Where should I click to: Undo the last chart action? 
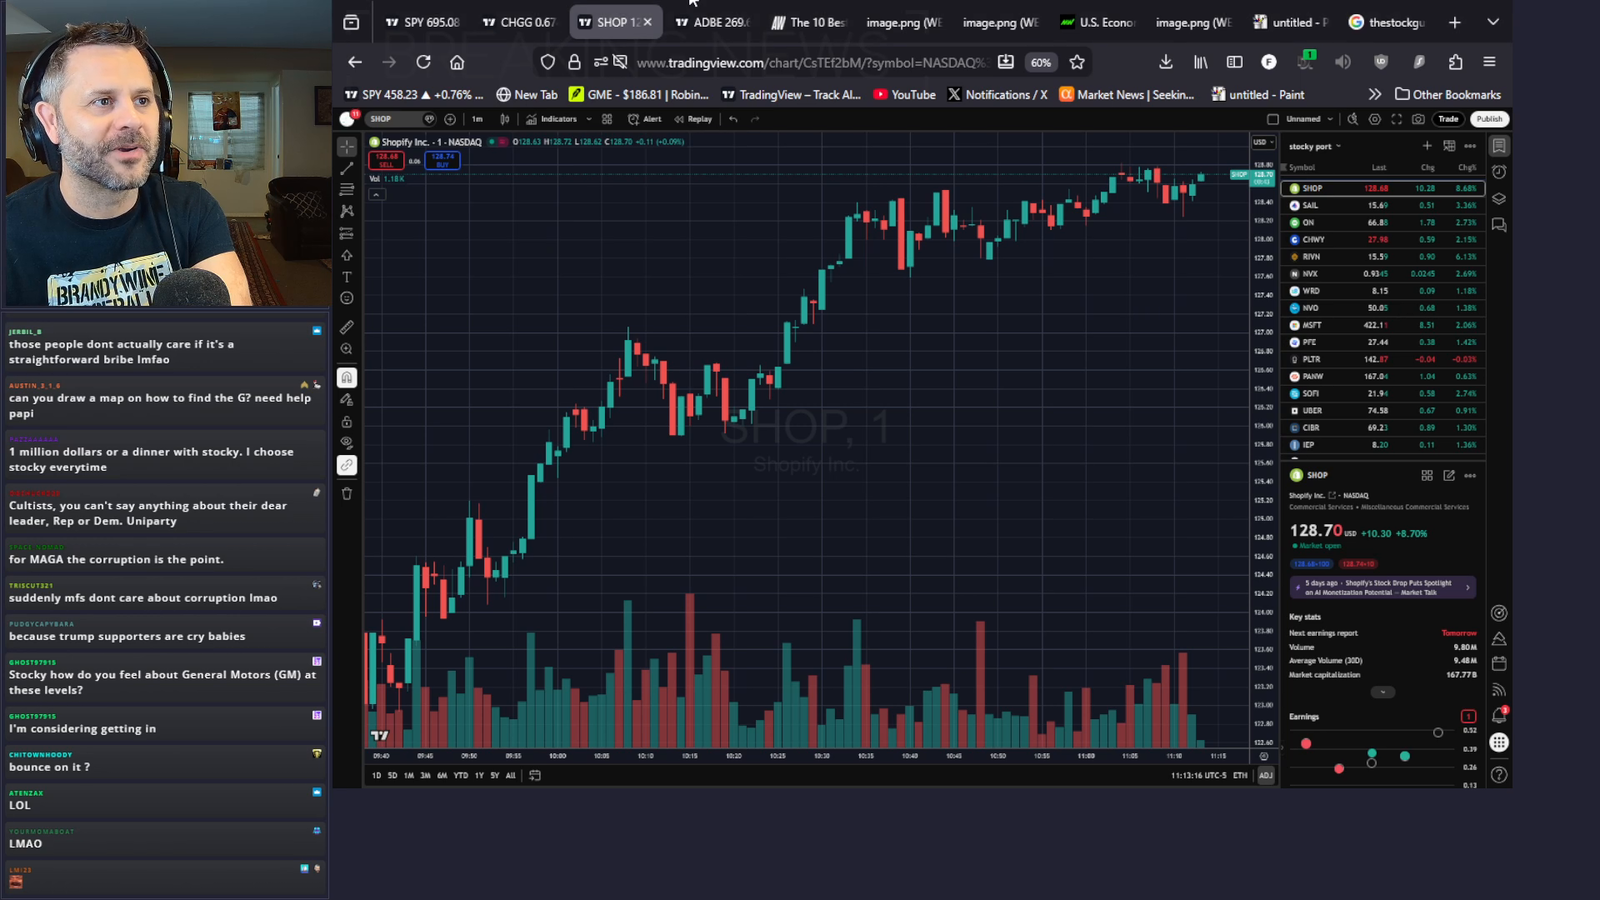[x=733, y=119]
